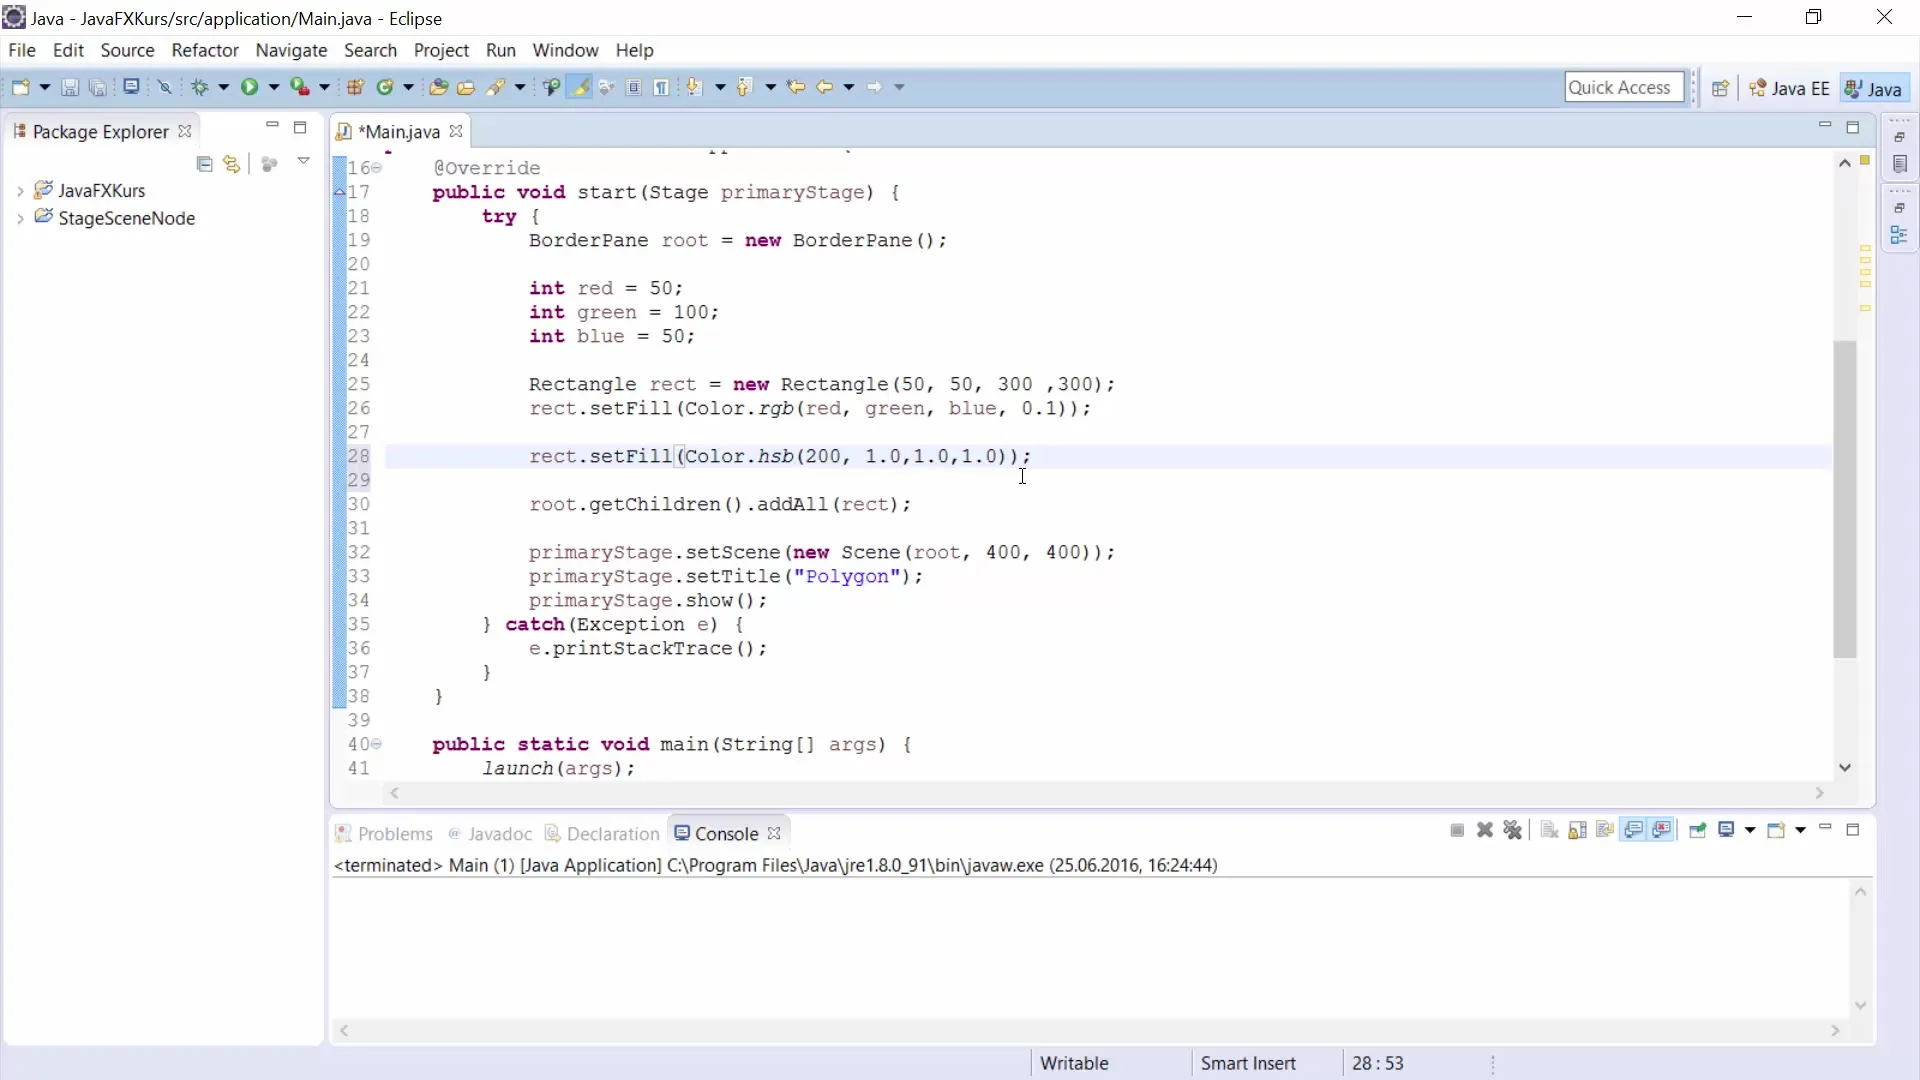Close the Console view tab
Image resolution: width=1920 pixels, height=1080 pixels.
(774, 833)
